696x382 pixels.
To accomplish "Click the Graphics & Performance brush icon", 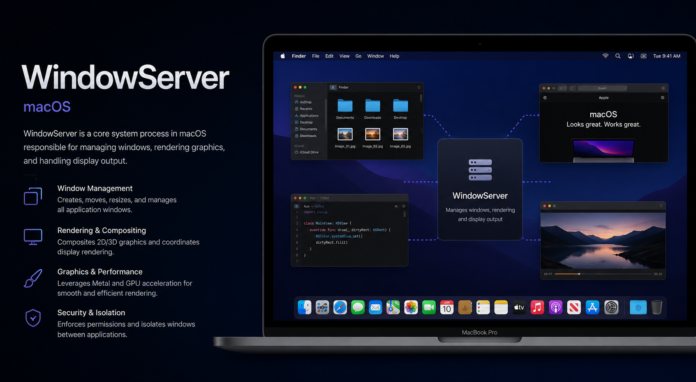I will click(33, 278).
